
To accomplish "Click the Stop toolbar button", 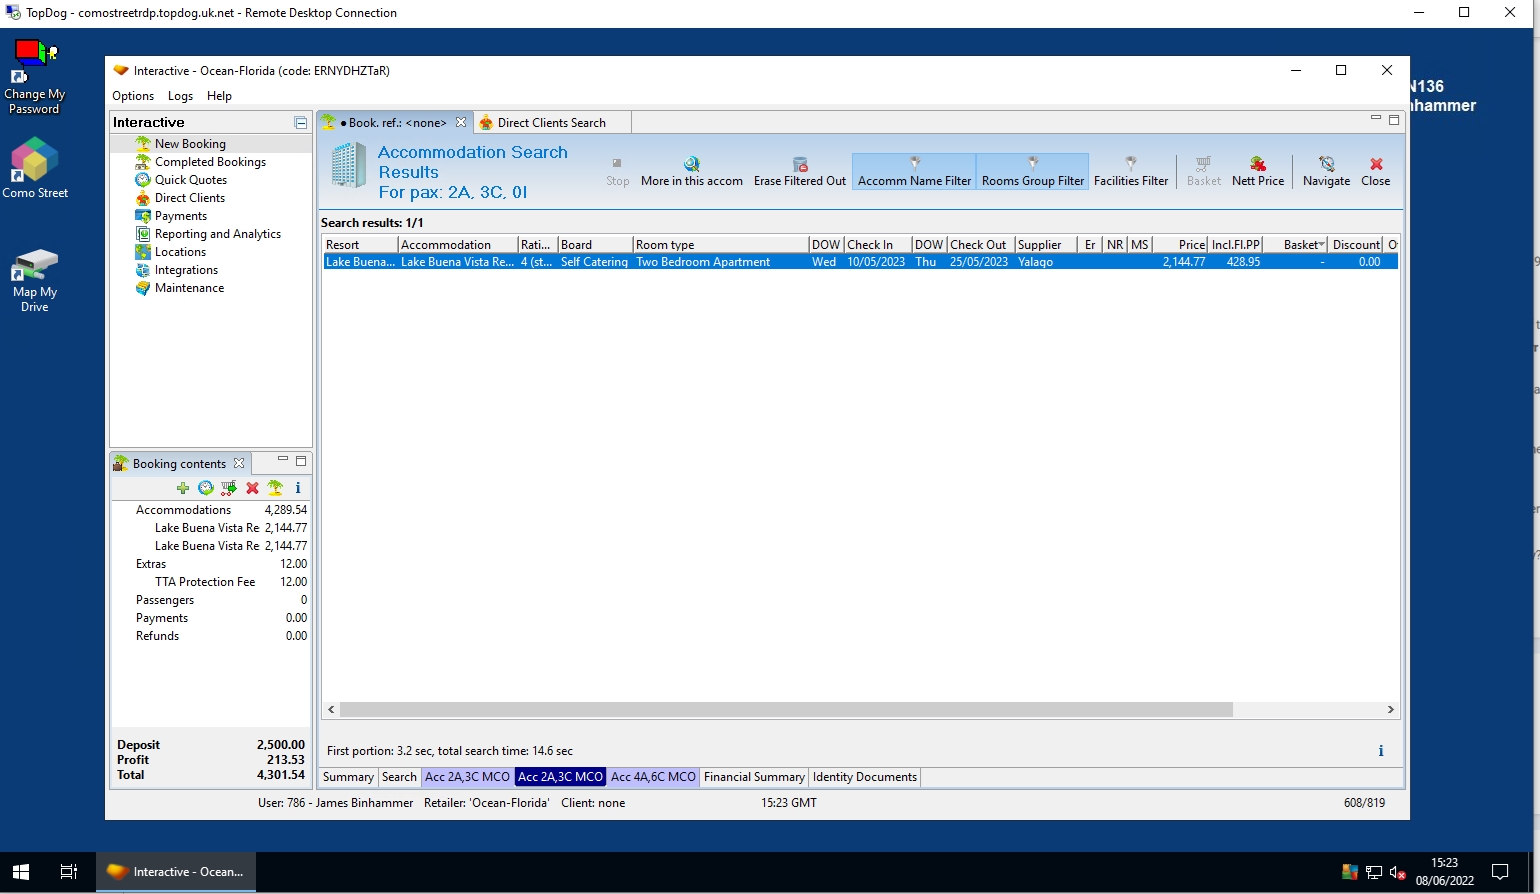I will tap(618, 171).
